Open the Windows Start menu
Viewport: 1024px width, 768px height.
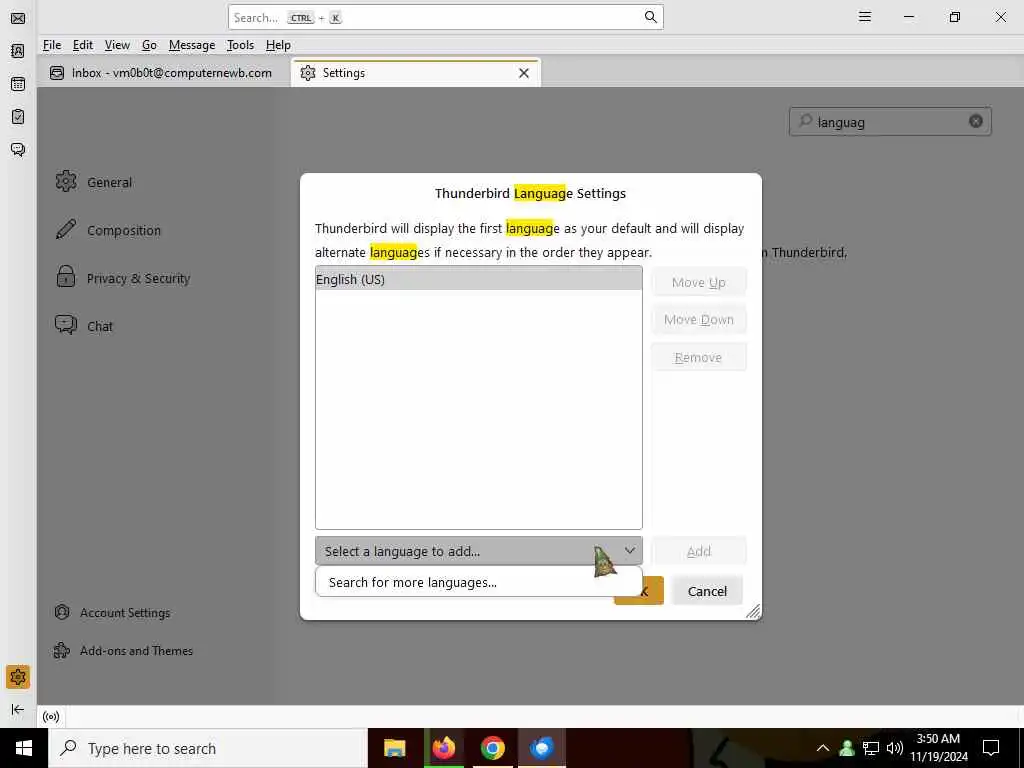(x=24, y=748)
